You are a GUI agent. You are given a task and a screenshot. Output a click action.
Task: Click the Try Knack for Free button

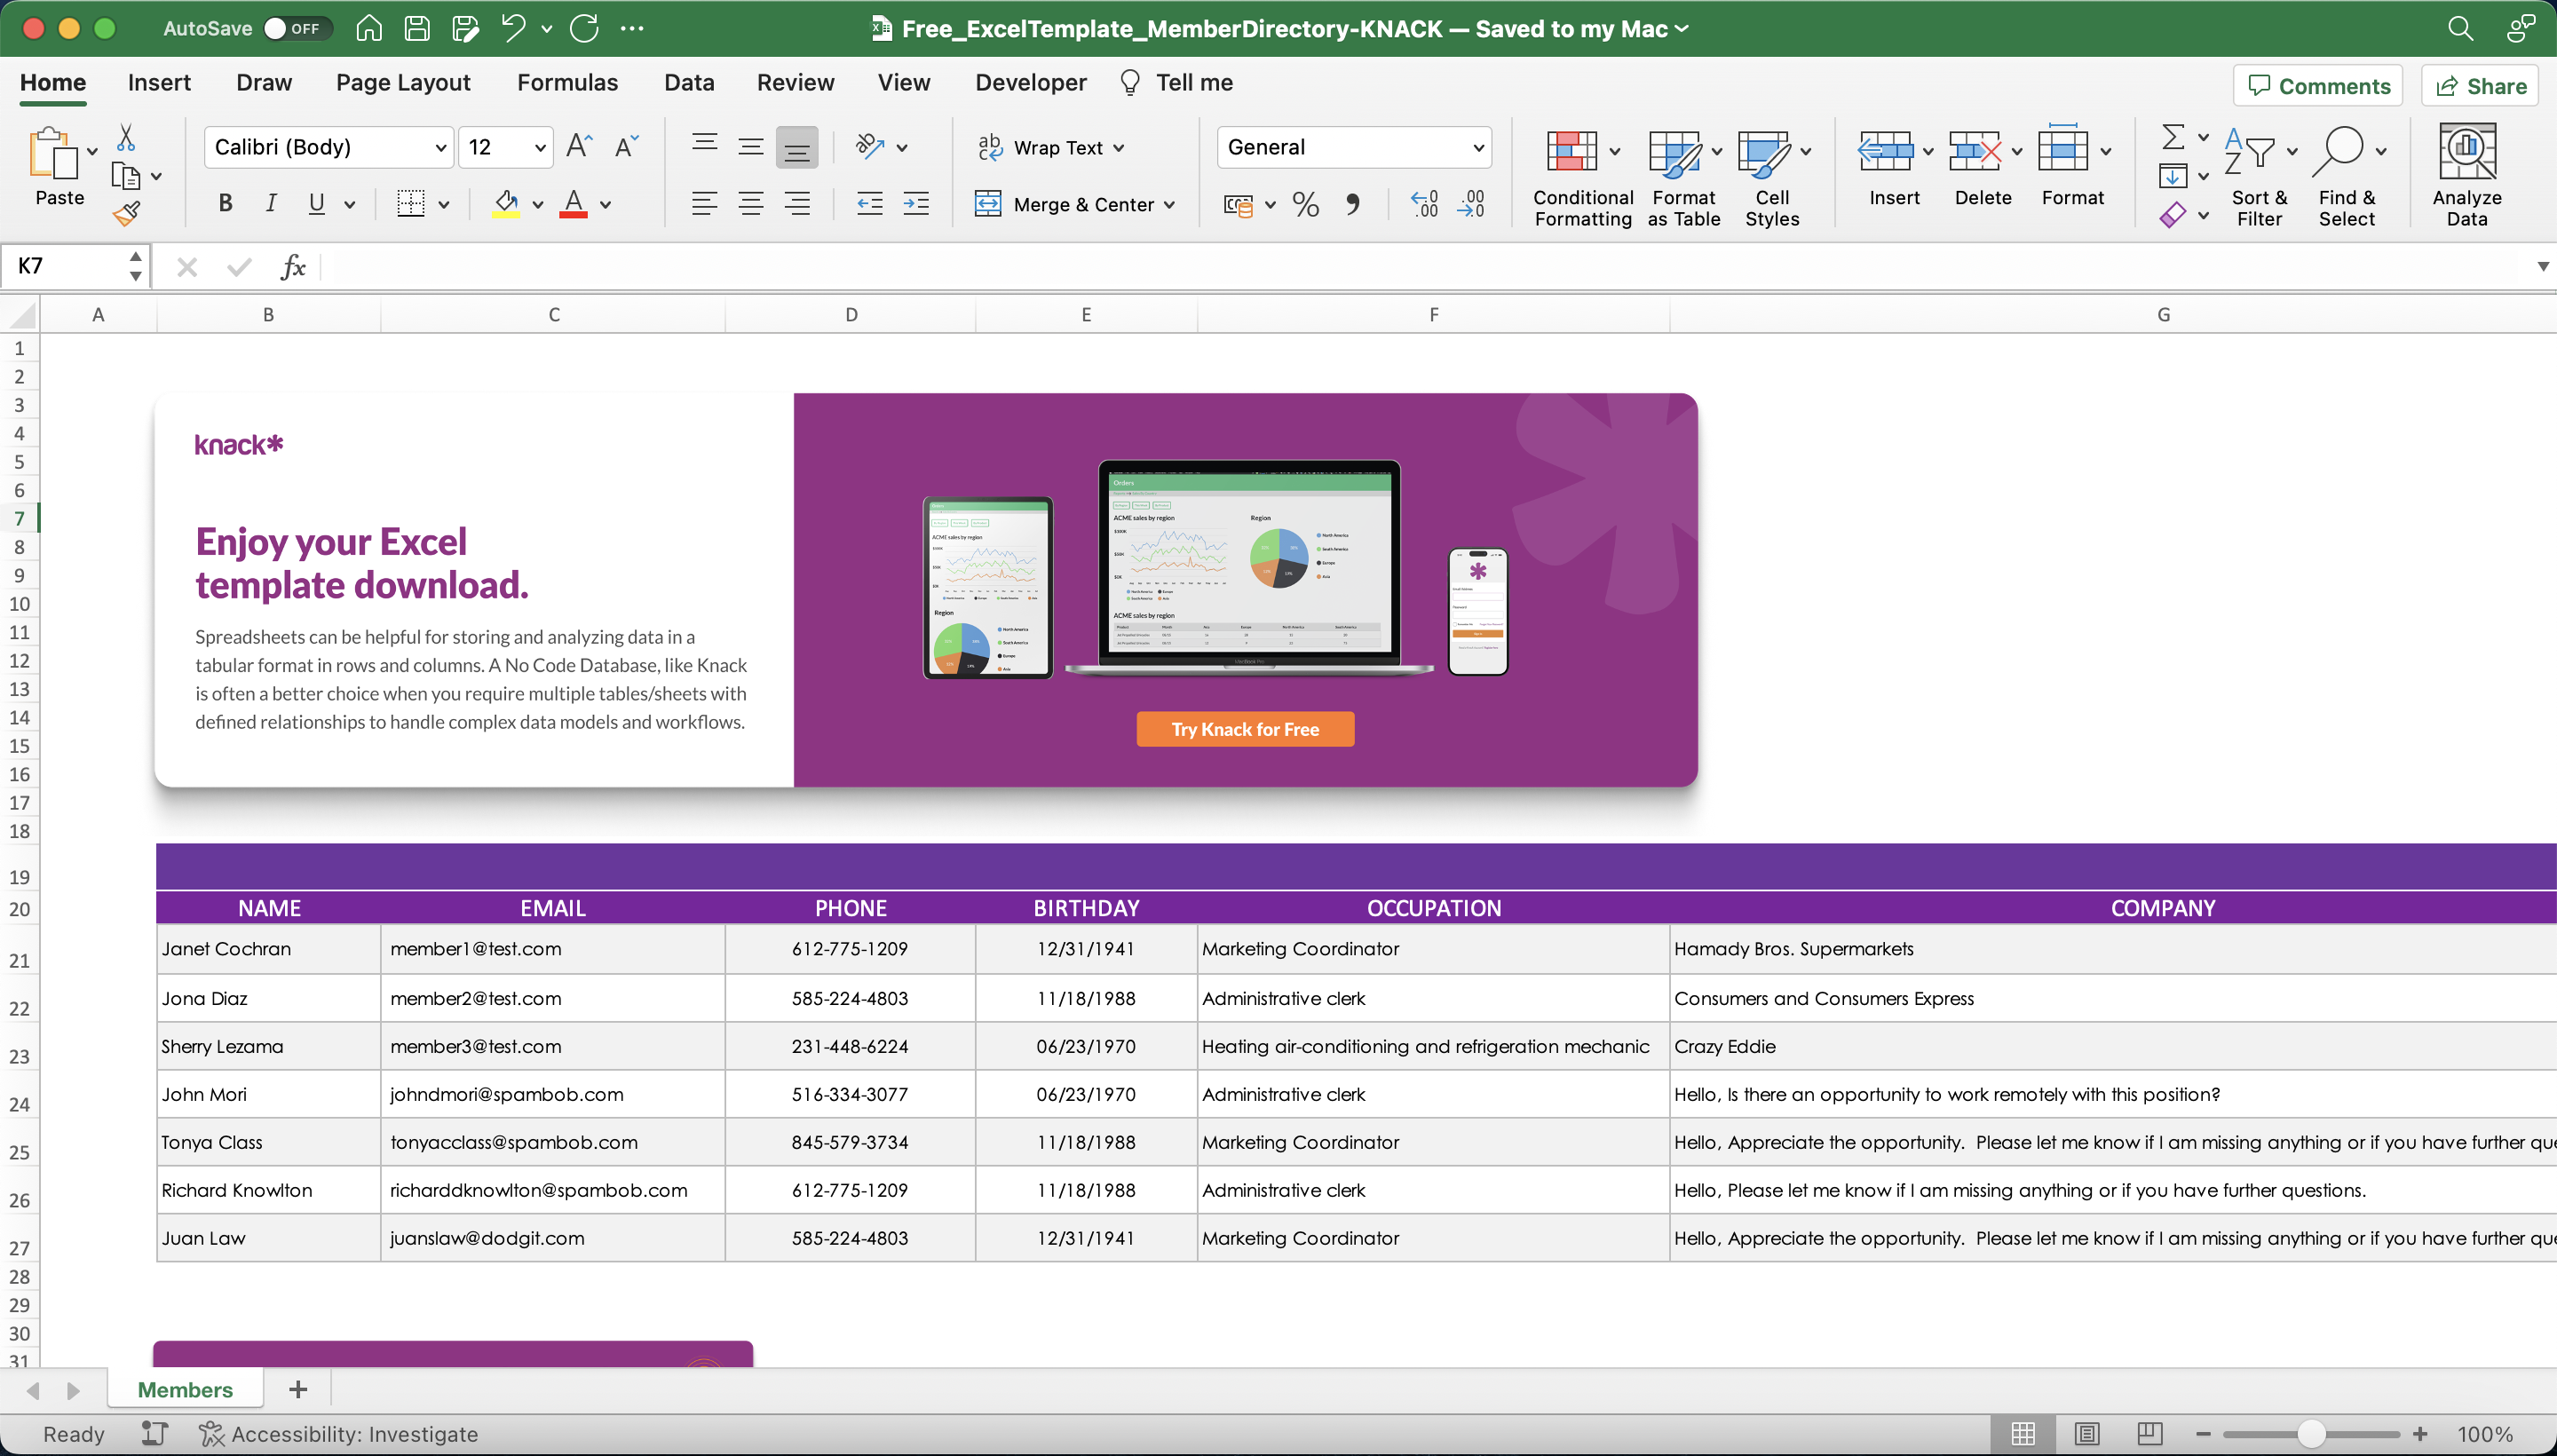pos(1245,729)
